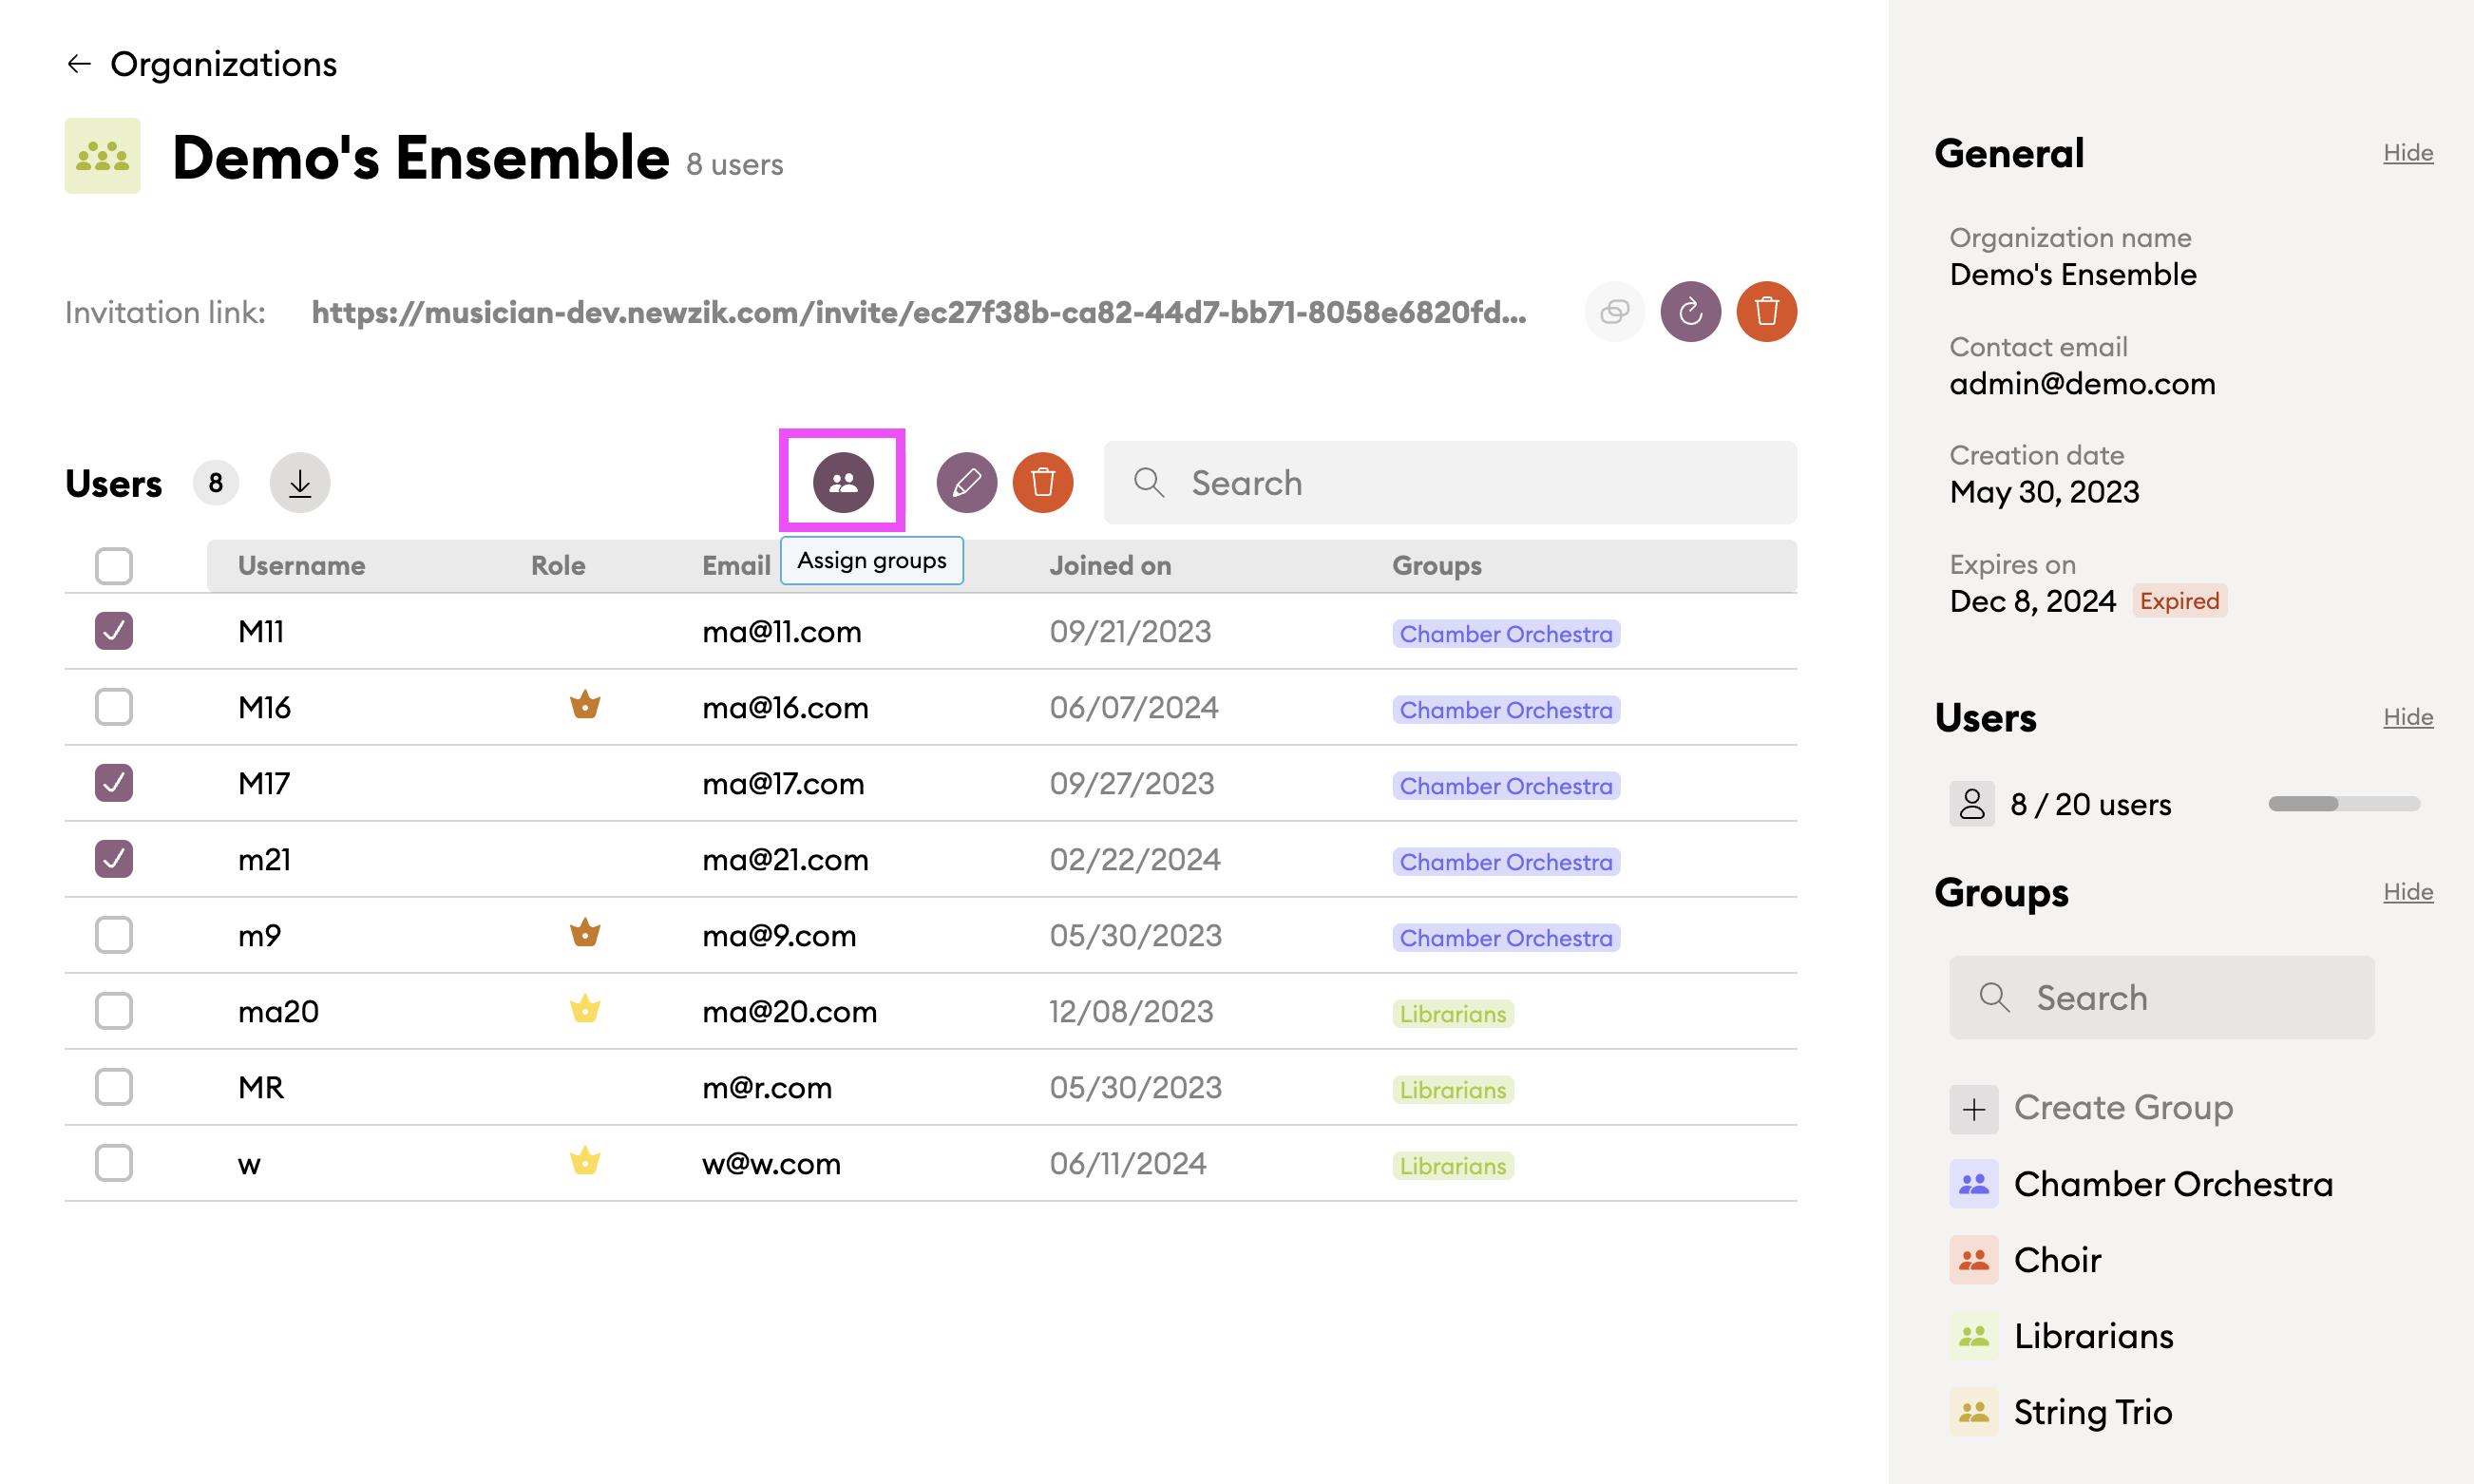Click the users quota progress bar
The image size is (2474, 1484).
click(2343, 804)
